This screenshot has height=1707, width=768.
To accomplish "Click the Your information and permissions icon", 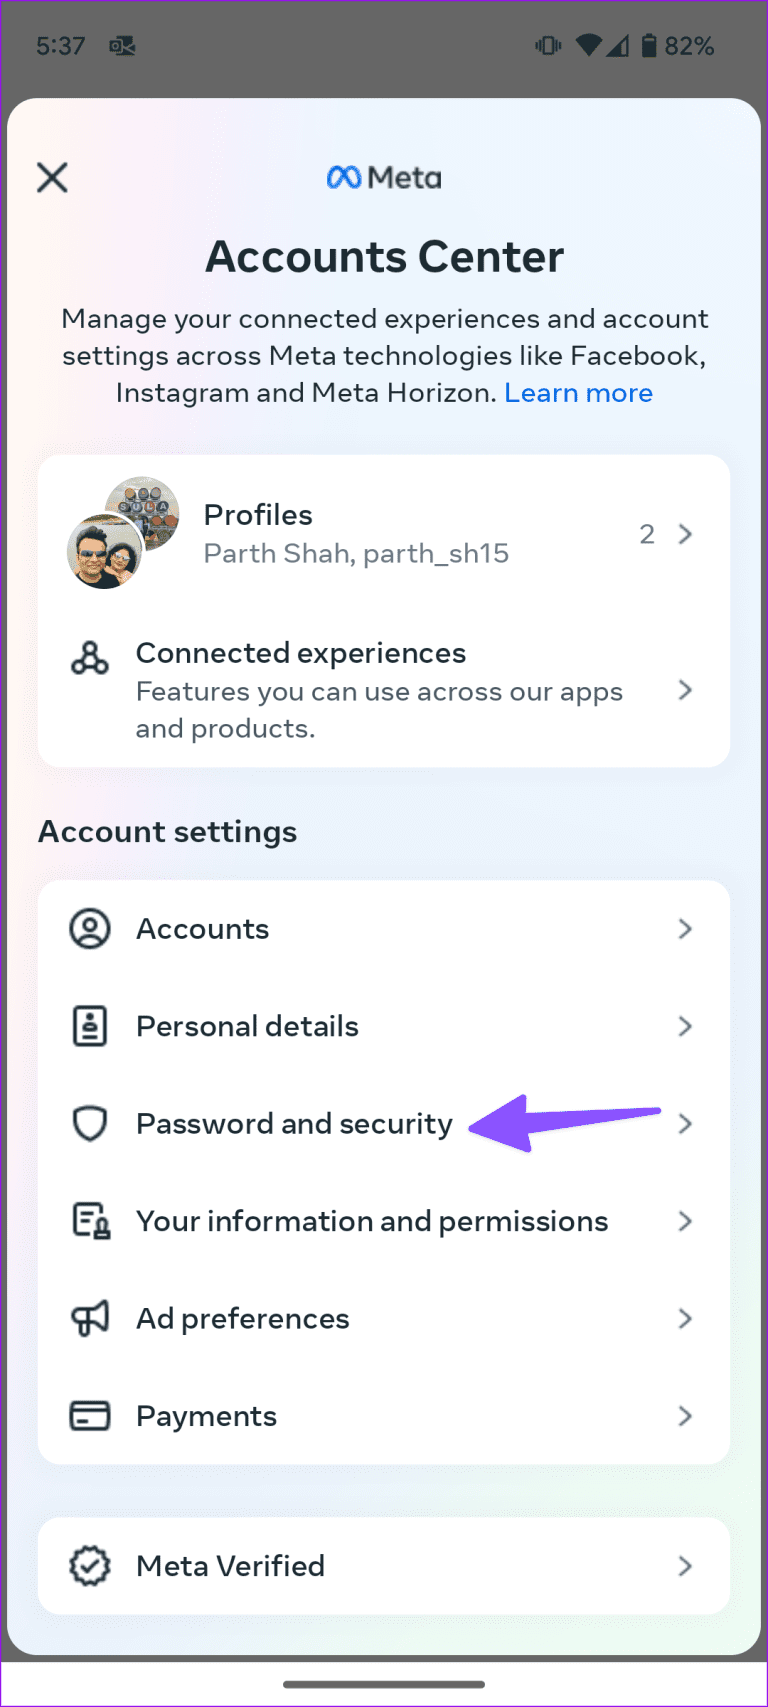I will pos(90,1220).
